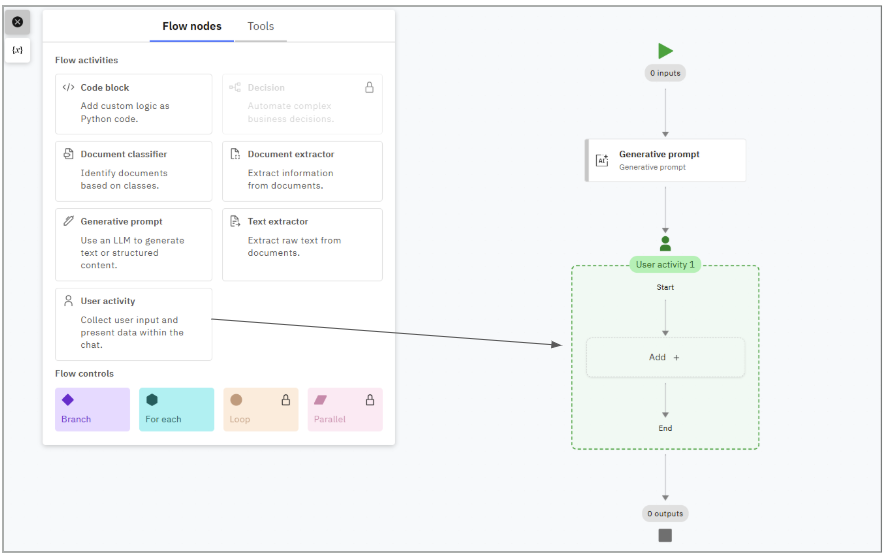Click the Document classifier icon
884x557 pixels.
(68, 155)
